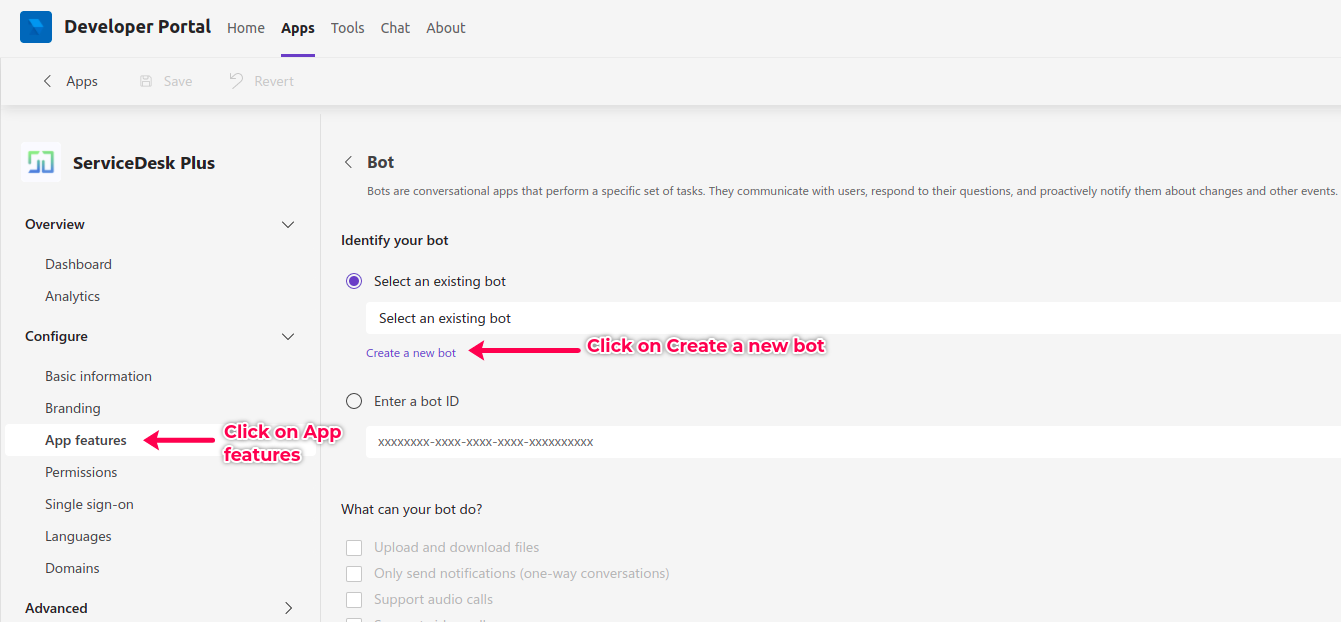Image resolution: width=1341 pixels, height=622 pixels.
Task: Click the 'Create a new bot' link
Action: point(411,353)
